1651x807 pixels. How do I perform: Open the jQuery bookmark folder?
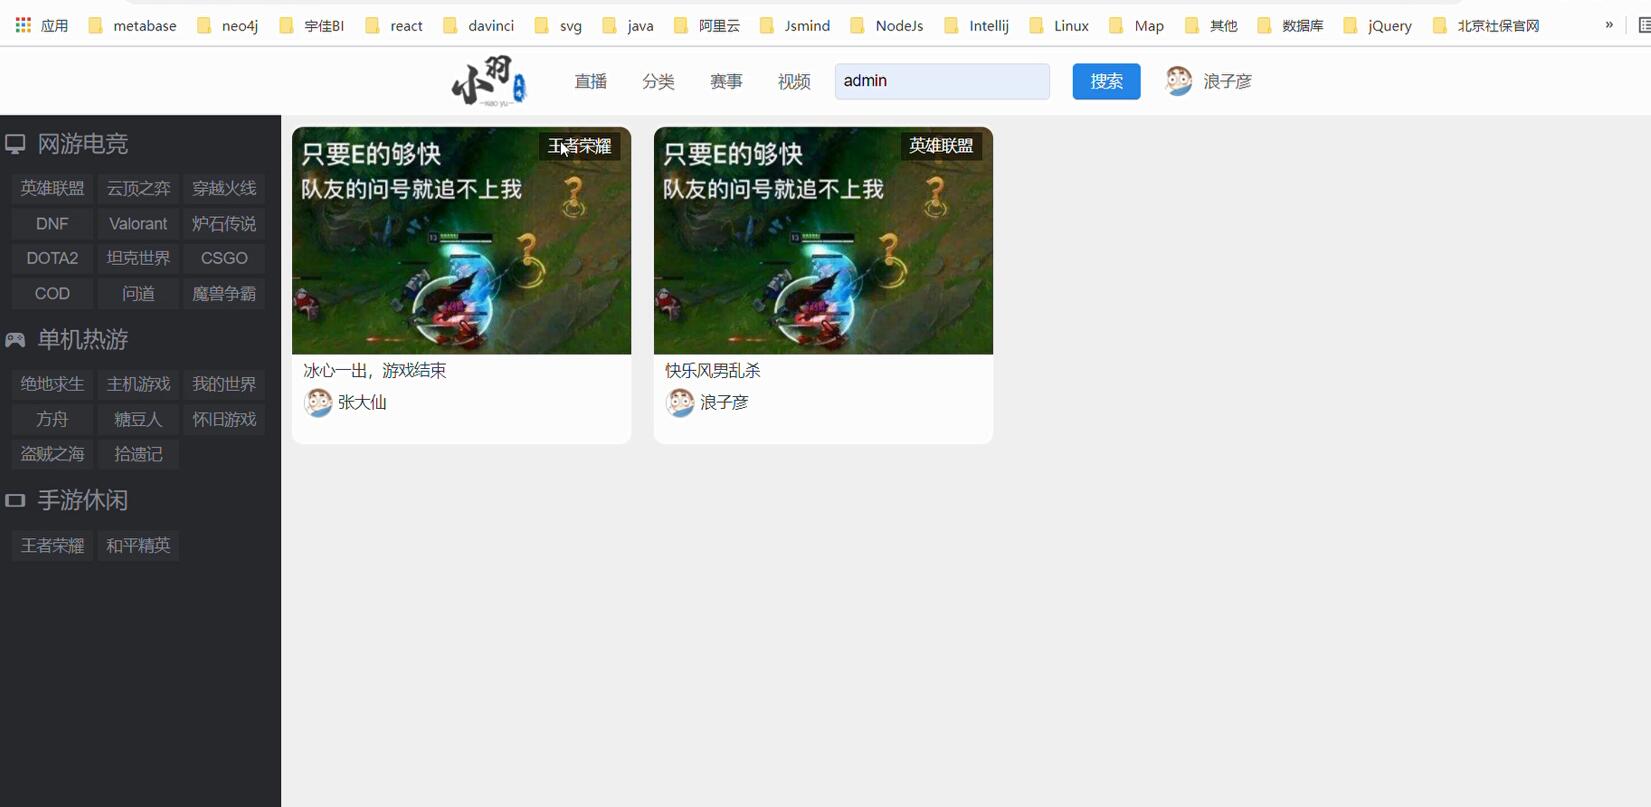[x=1378, y=25]
